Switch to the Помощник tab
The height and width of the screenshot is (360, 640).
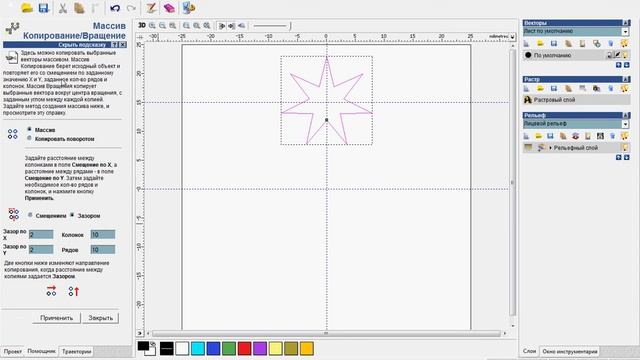(41, 351)
